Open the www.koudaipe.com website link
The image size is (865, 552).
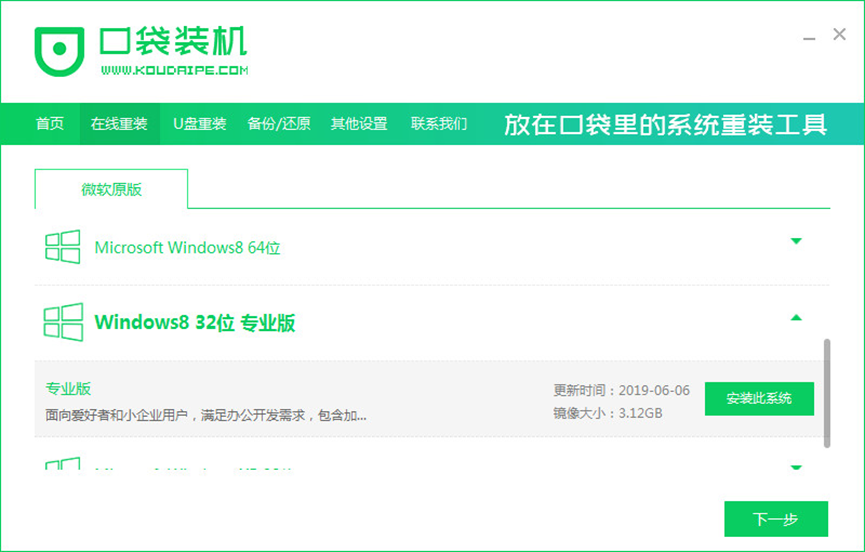tap(174, 70)
